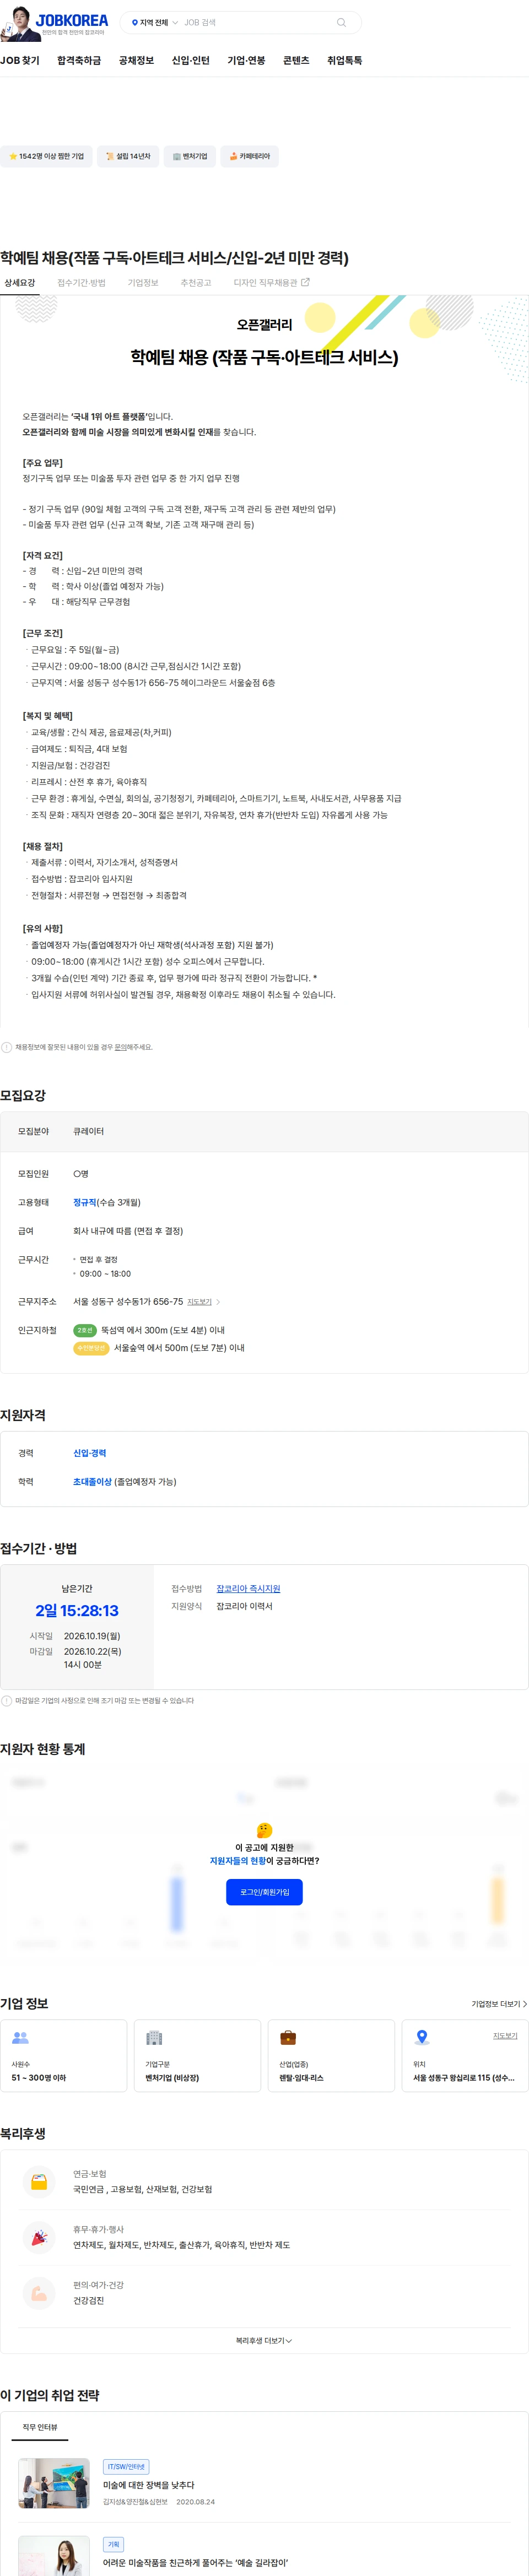Open the 미술에 대한 장벽을 낮추다 thumbnail
529x2576 pixels.
(54, 2483)
